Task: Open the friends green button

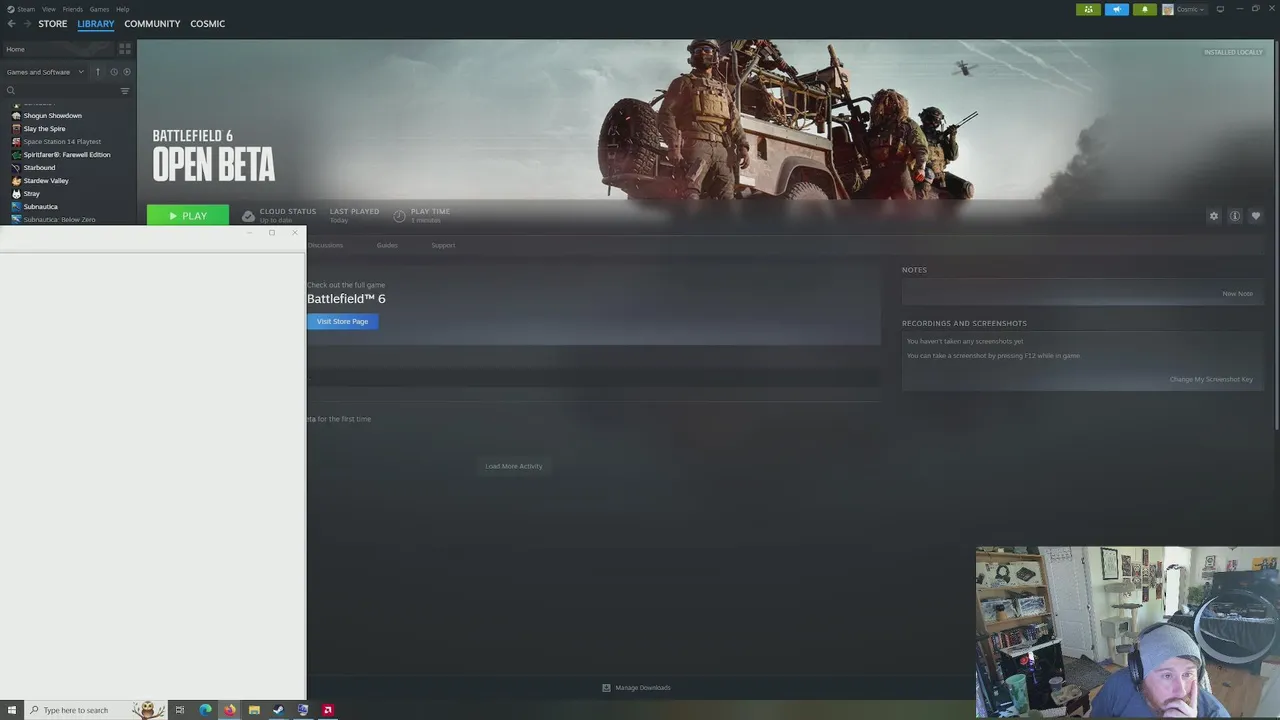Action: tap(1088, 9)
